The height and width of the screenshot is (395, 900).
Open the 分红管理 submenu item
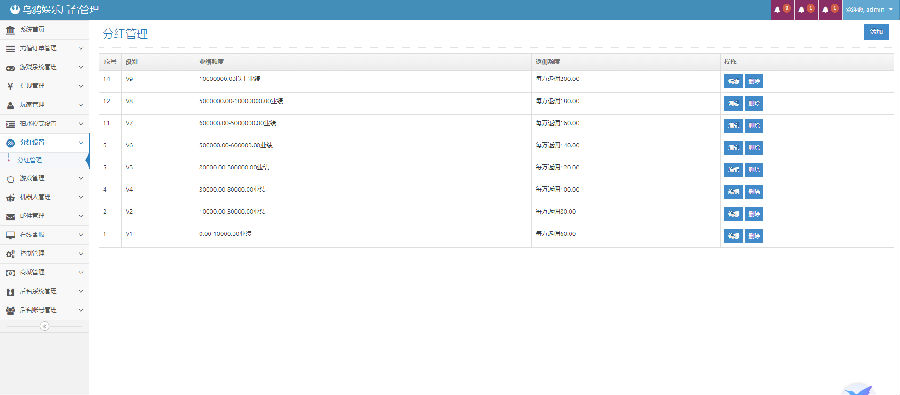click(29, 160)
